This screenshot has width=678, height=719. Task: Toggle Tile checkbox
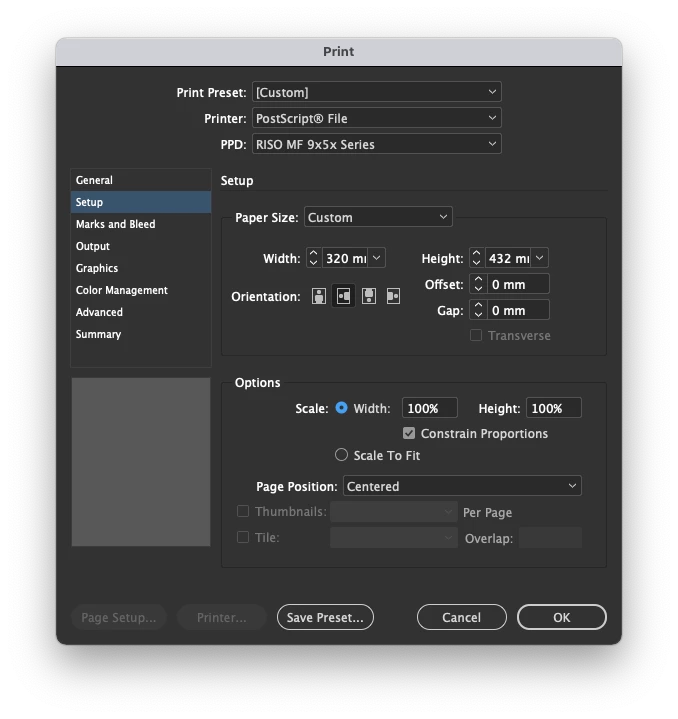(243, 537)
